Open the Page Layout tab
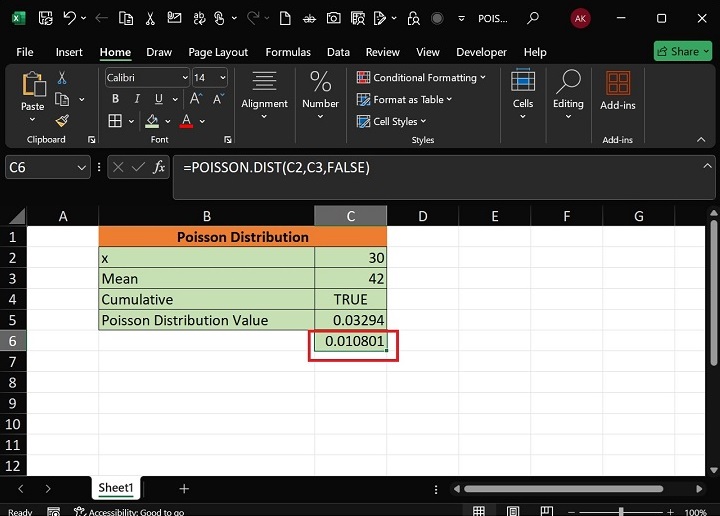 coord(218,52)
